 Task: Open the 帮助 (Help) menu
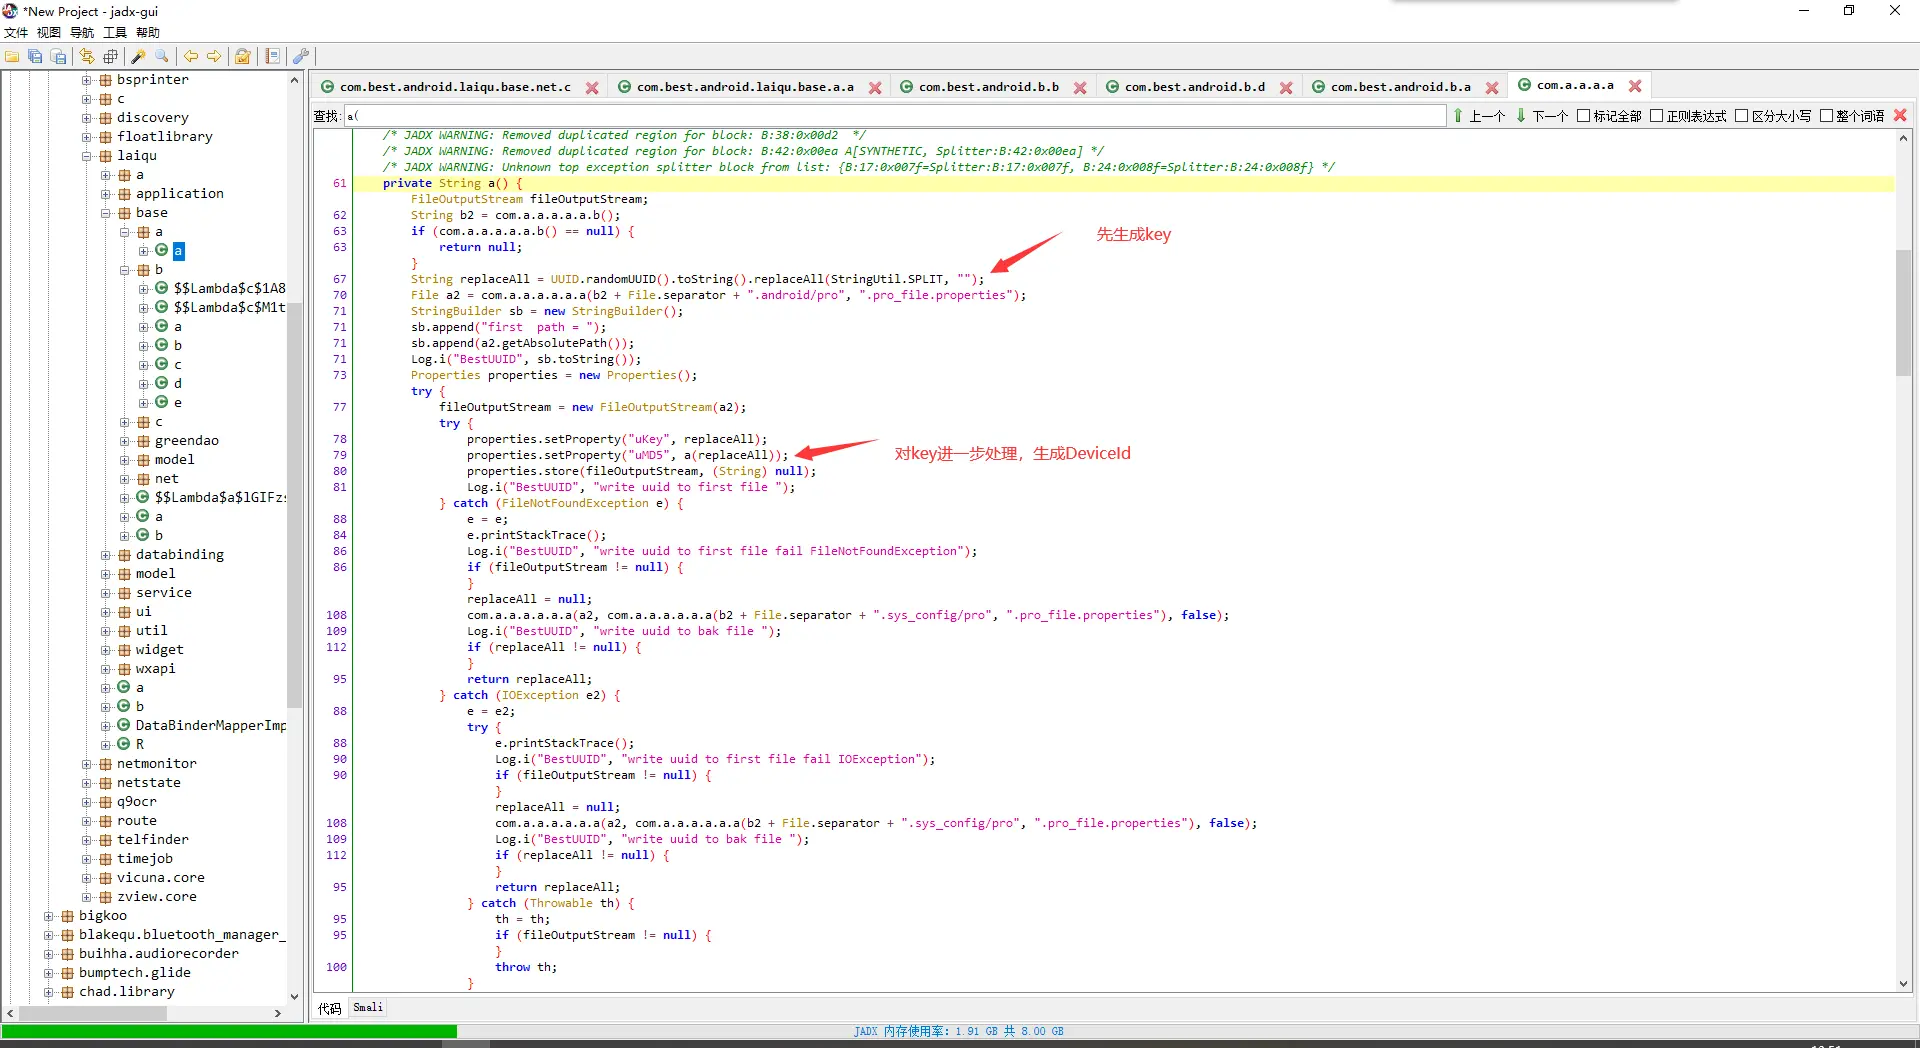148,33
